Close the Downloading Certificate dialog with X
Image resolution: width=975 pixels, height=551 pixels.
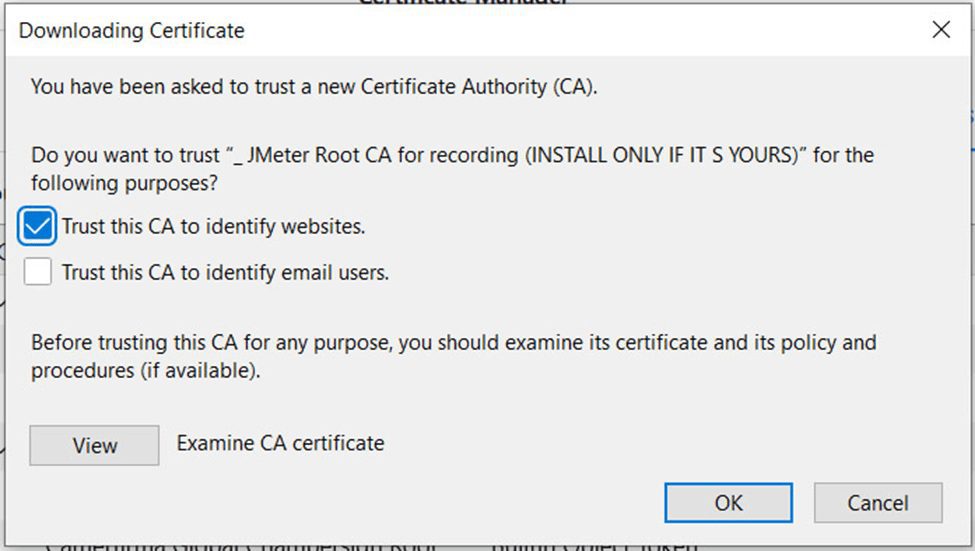941,29
